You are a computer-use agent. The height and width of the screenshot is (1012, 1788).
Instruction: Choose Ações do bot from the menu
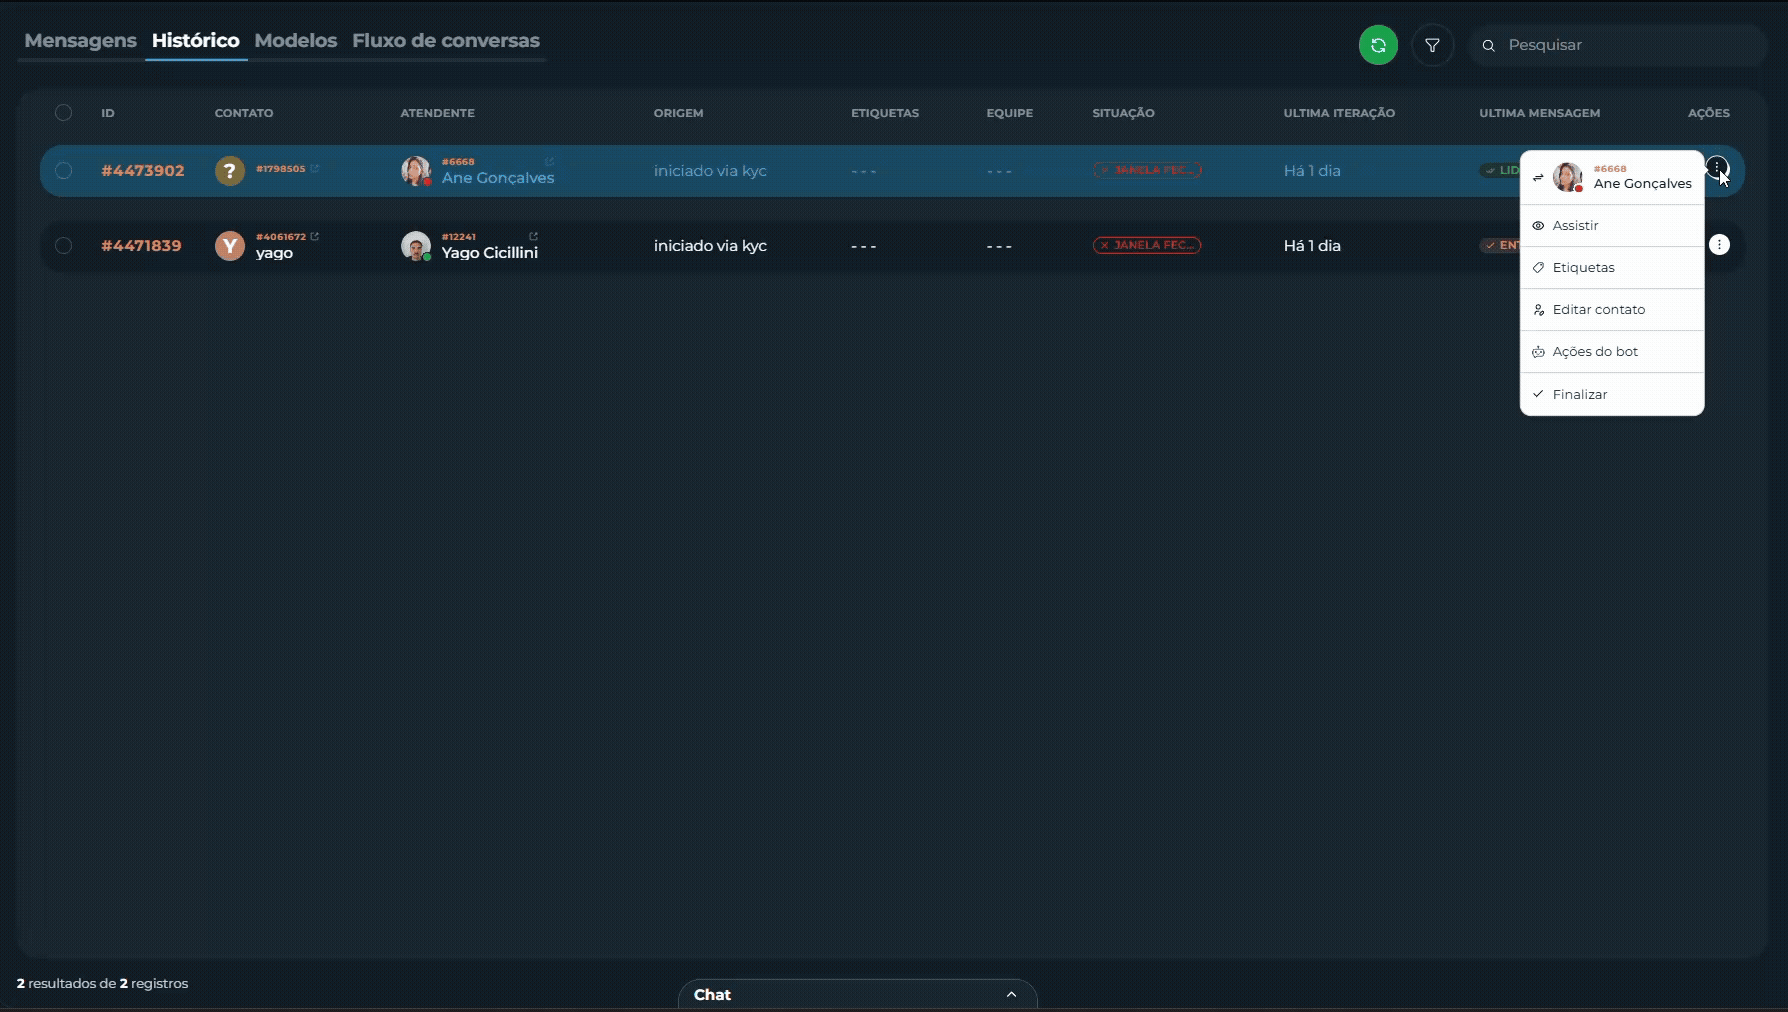(1612, 352)
